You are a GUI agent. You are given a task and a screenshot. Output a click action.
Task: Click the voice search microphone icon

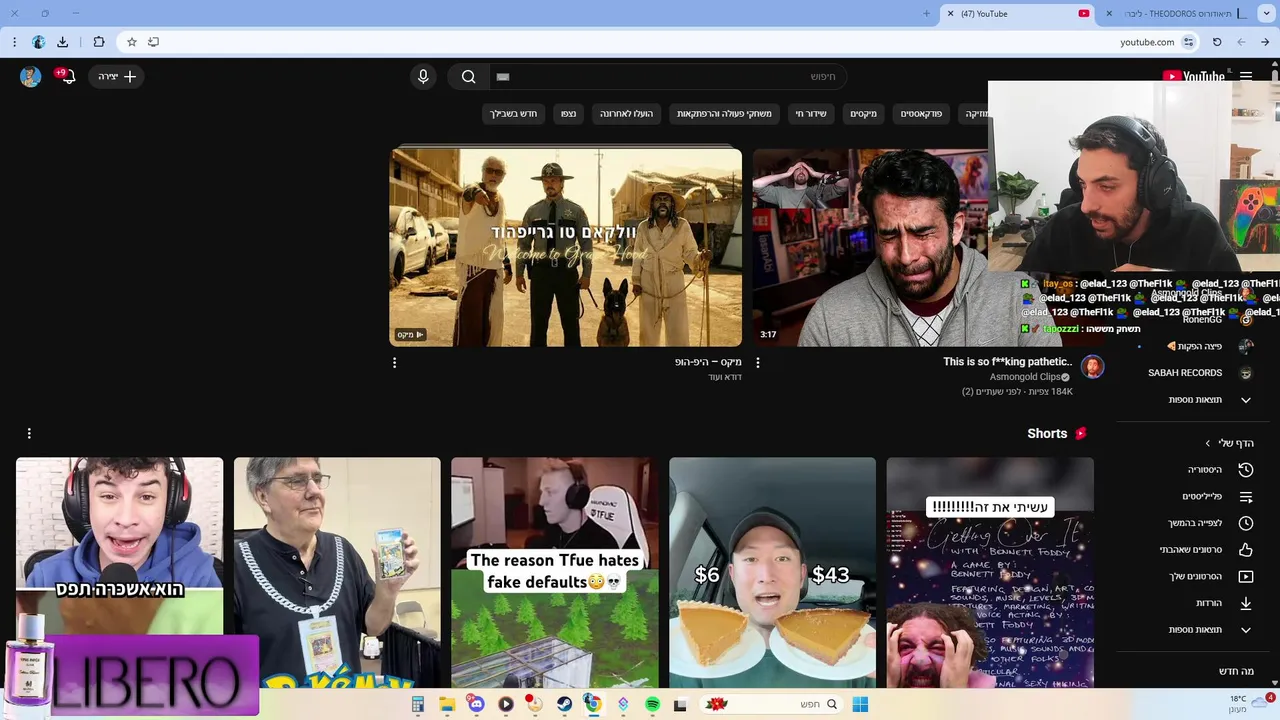click(x=423, y=76)
